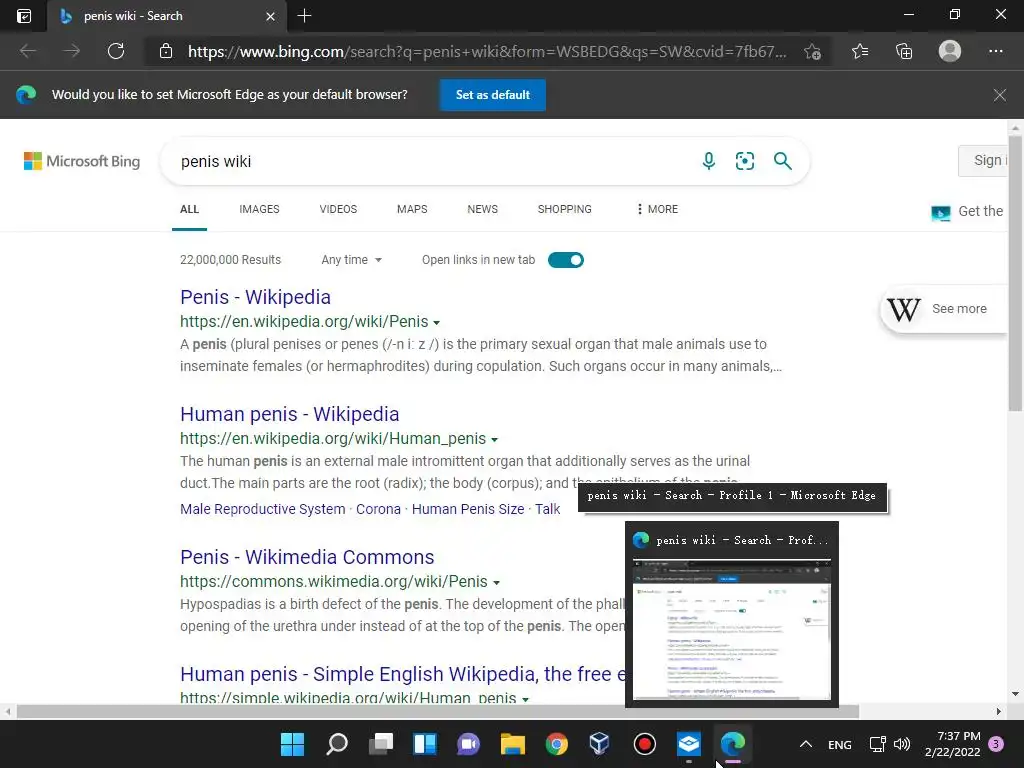
Task: Dismiss the default browser prompt
Action: click(x=999, y=95)
